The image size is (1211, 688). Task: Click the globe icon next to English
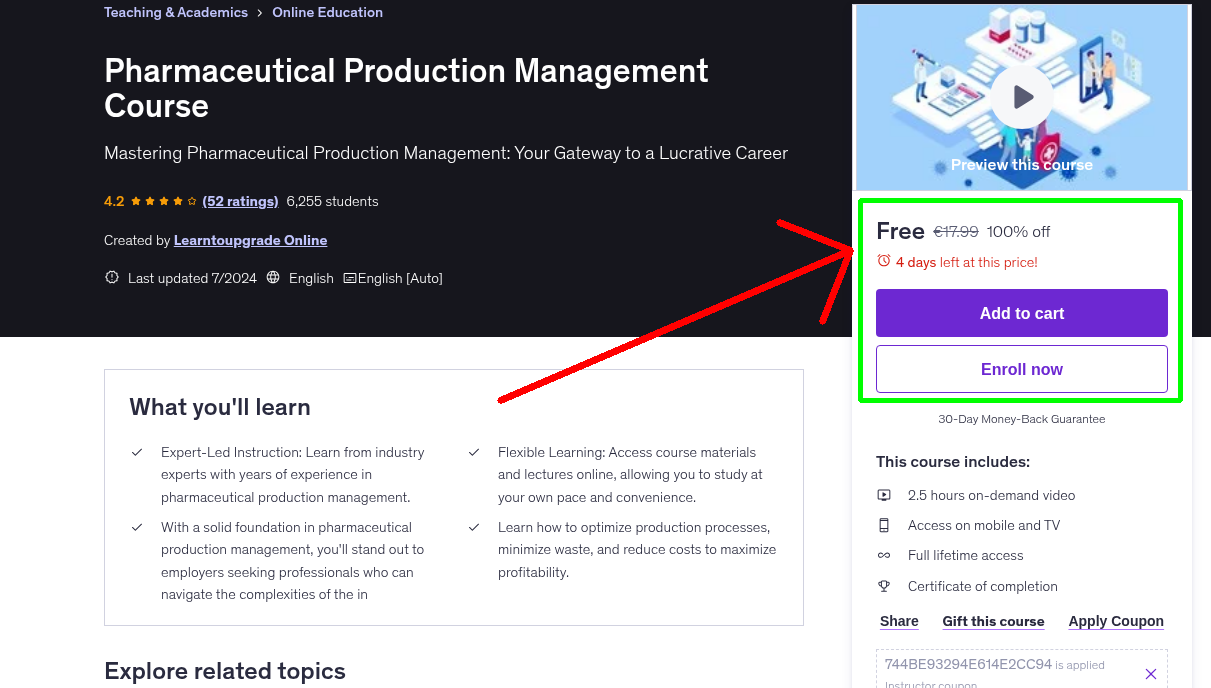pyautogui.click(x=273, y=277)
